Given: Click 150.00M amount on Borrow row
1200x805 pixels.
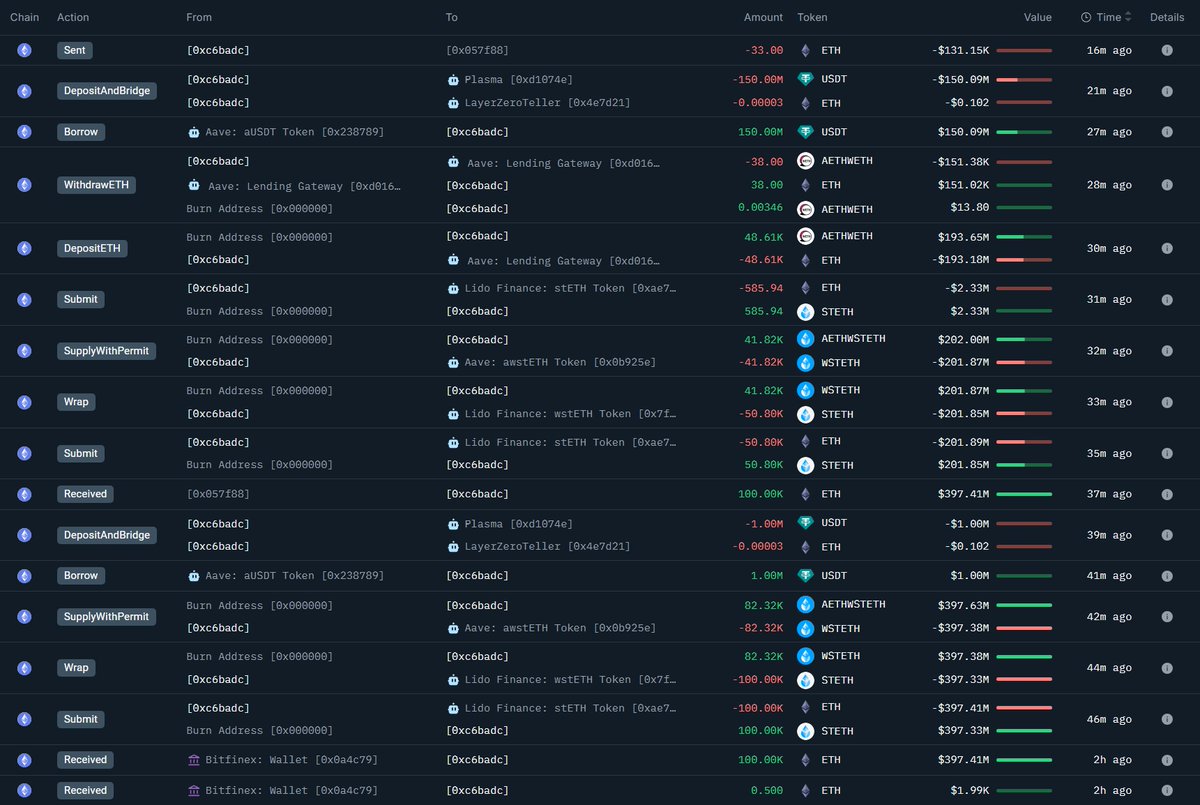Looking at the screenshot, I should (761, 132).
